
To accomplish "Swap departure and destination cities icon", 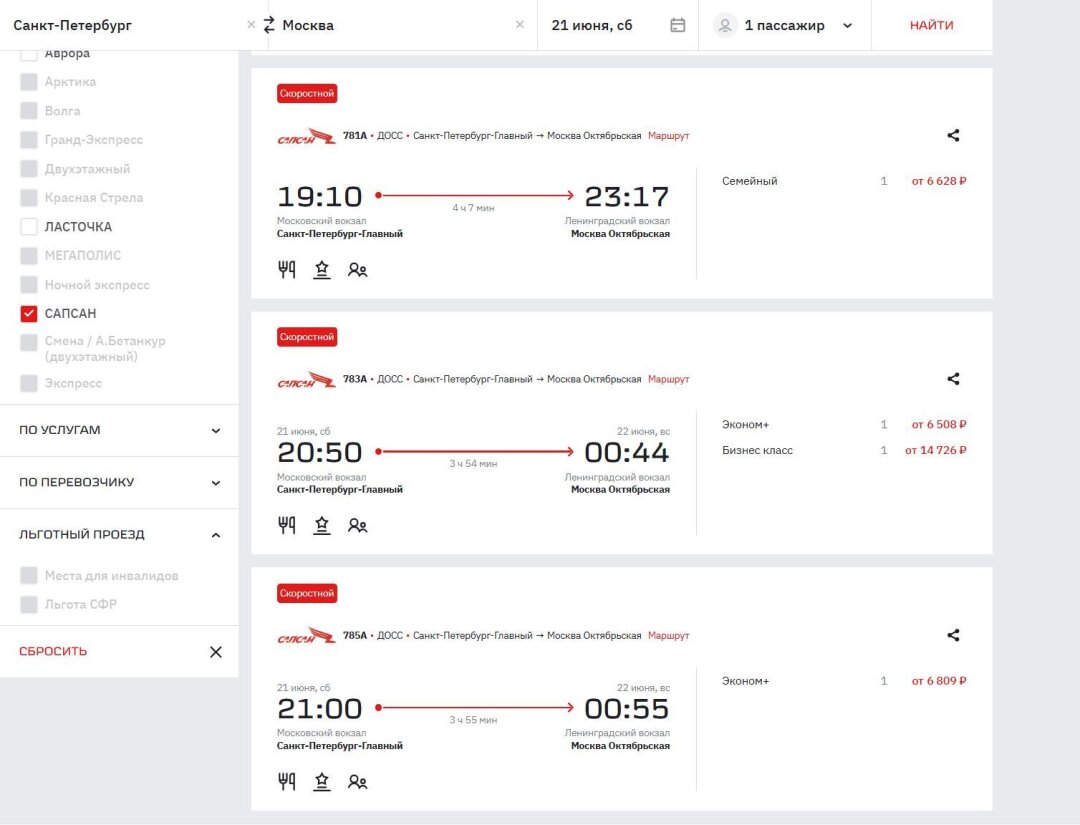I will point(268,25).
